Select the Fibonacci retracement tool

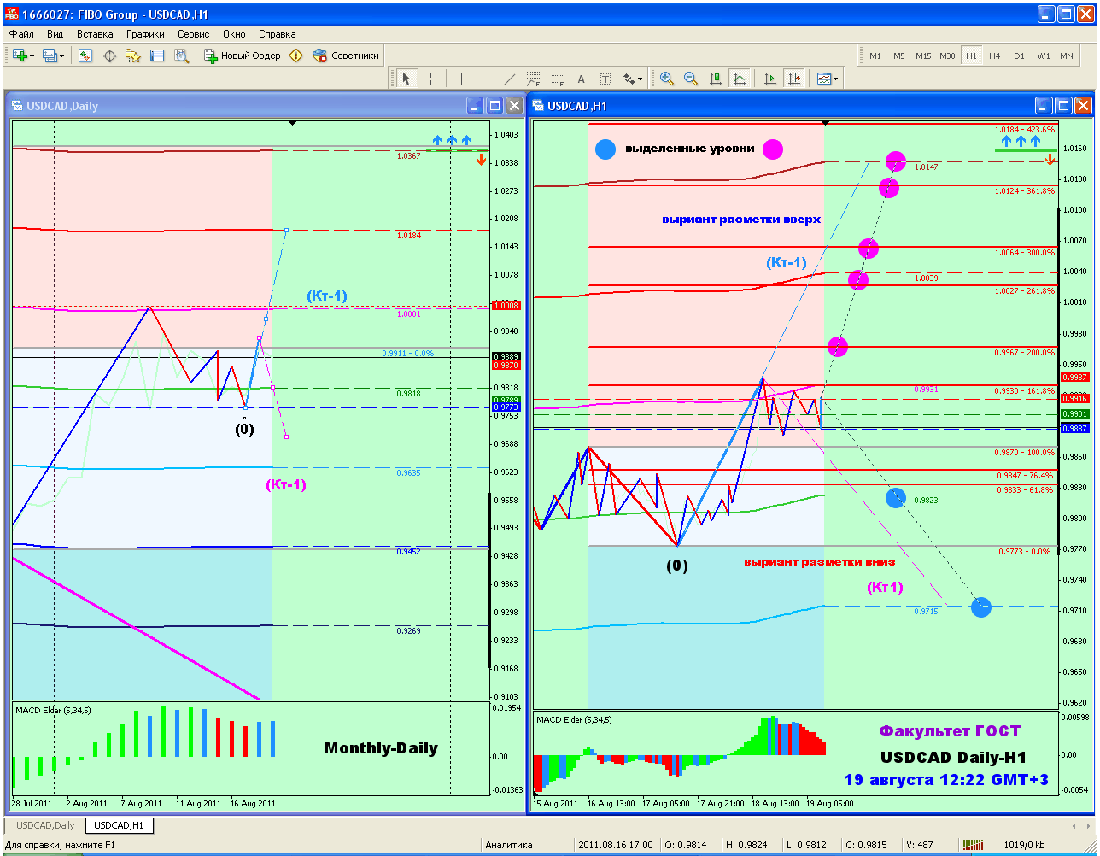558,79
